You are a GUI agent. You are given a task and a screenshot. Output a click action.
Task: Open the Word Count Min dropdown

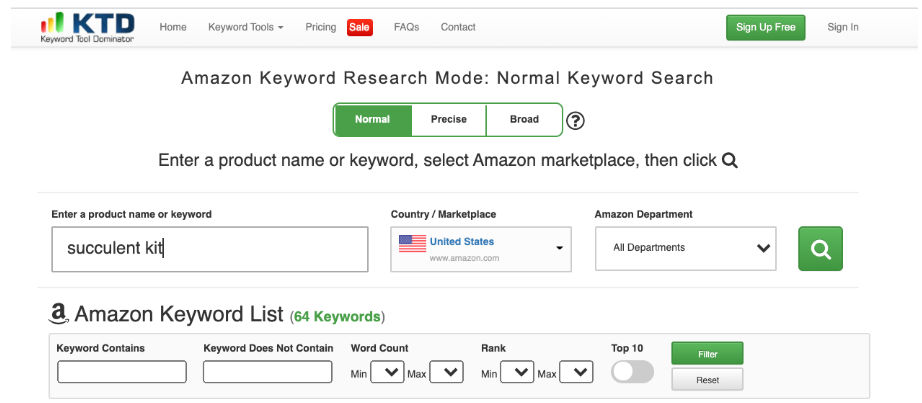(387, 372)
